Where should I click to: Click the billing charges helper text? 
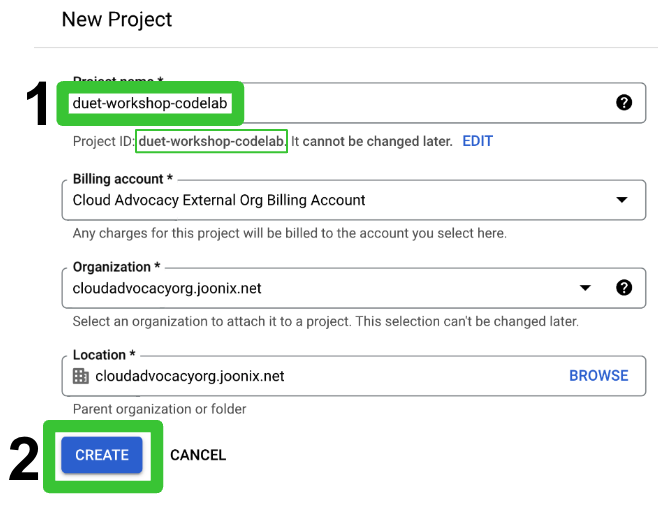[289, 233]
